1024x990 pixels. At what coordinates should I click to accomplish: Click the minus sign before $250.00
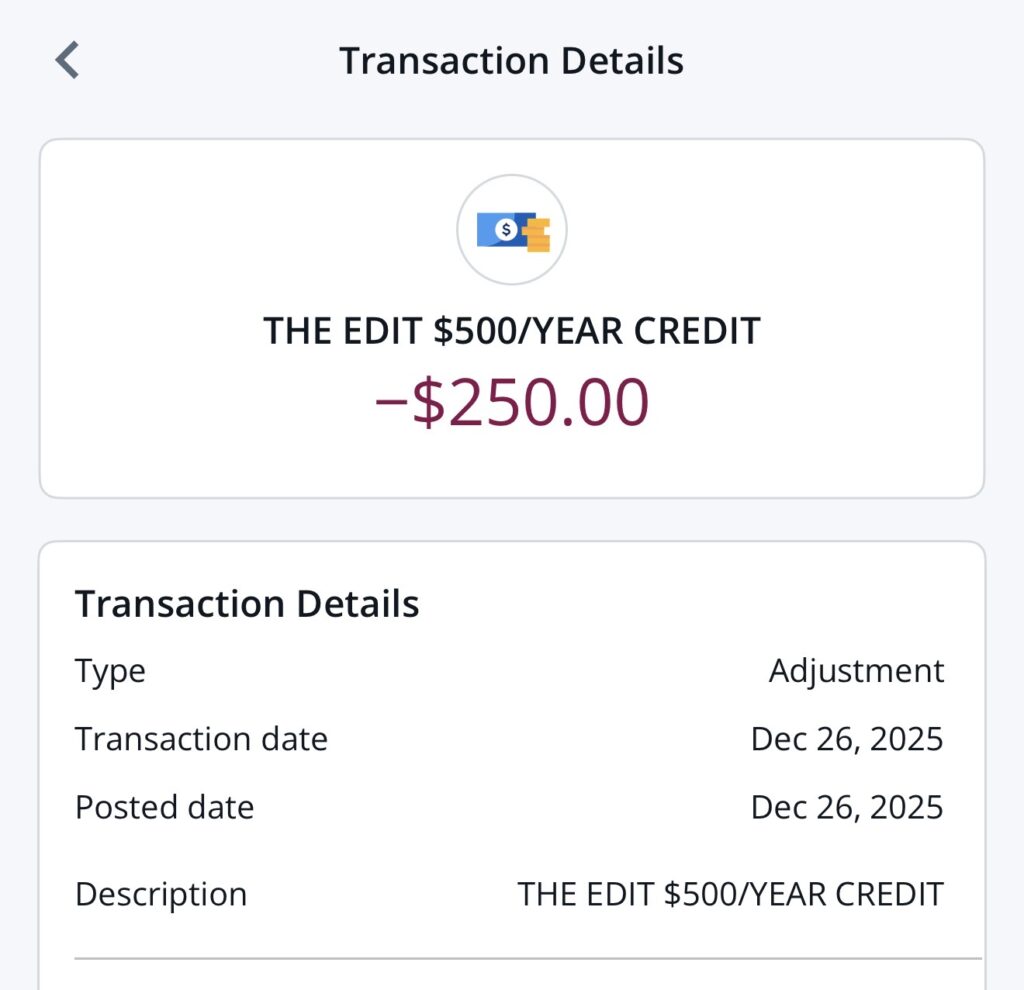(x=390, y=403)
